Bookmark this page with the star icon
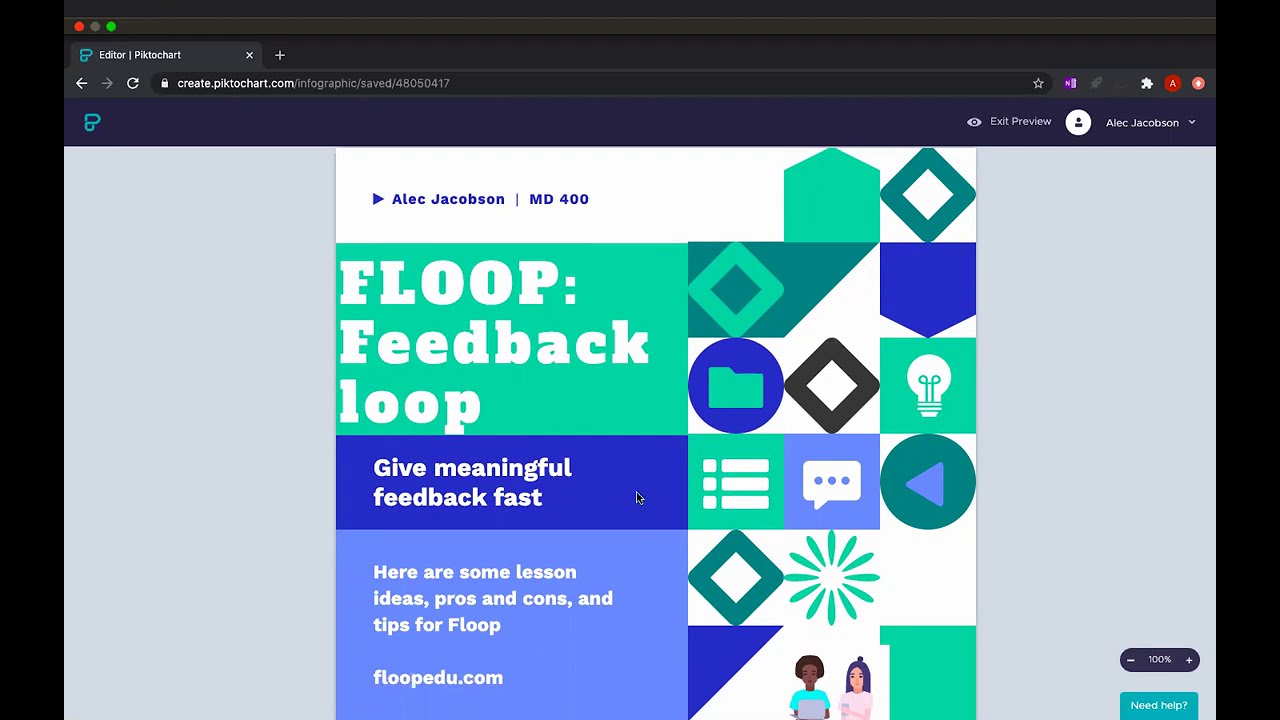Viewport: 1280px width, 720px height. (1038, 83)
